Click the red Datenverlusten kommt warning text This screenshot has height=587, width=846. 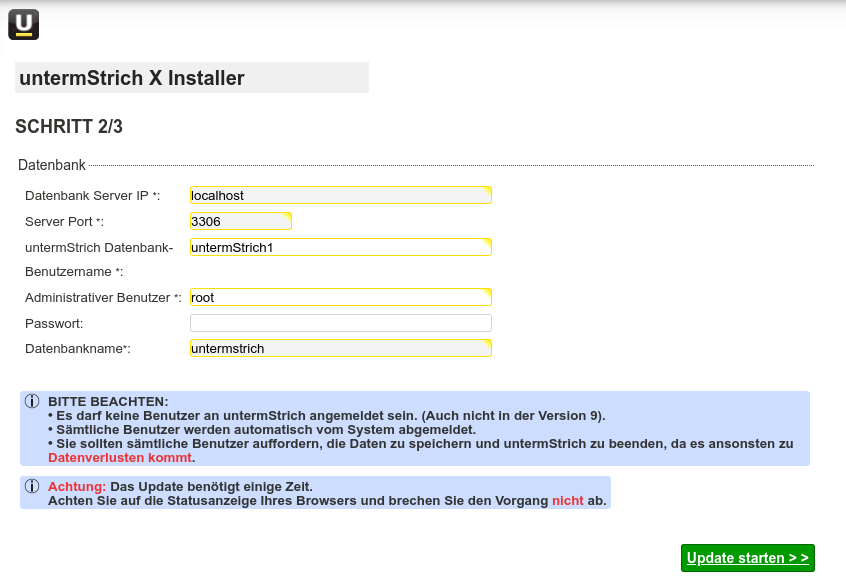click(120, 457)
